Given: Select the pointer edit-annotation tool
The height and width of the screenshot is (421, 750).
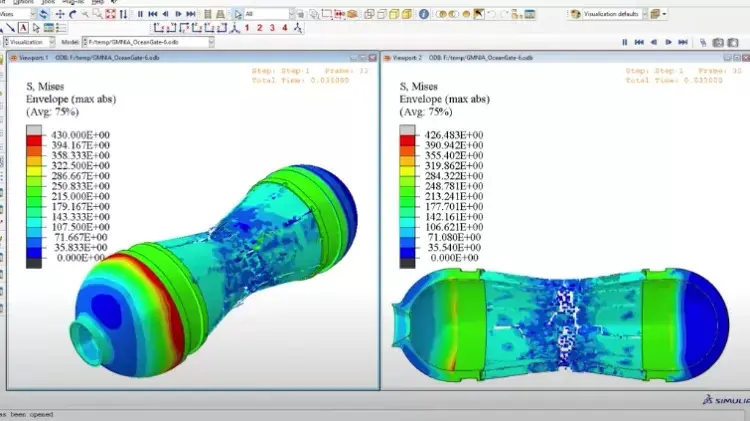Looking at the screenshot, I should click(x=36, y=28).
